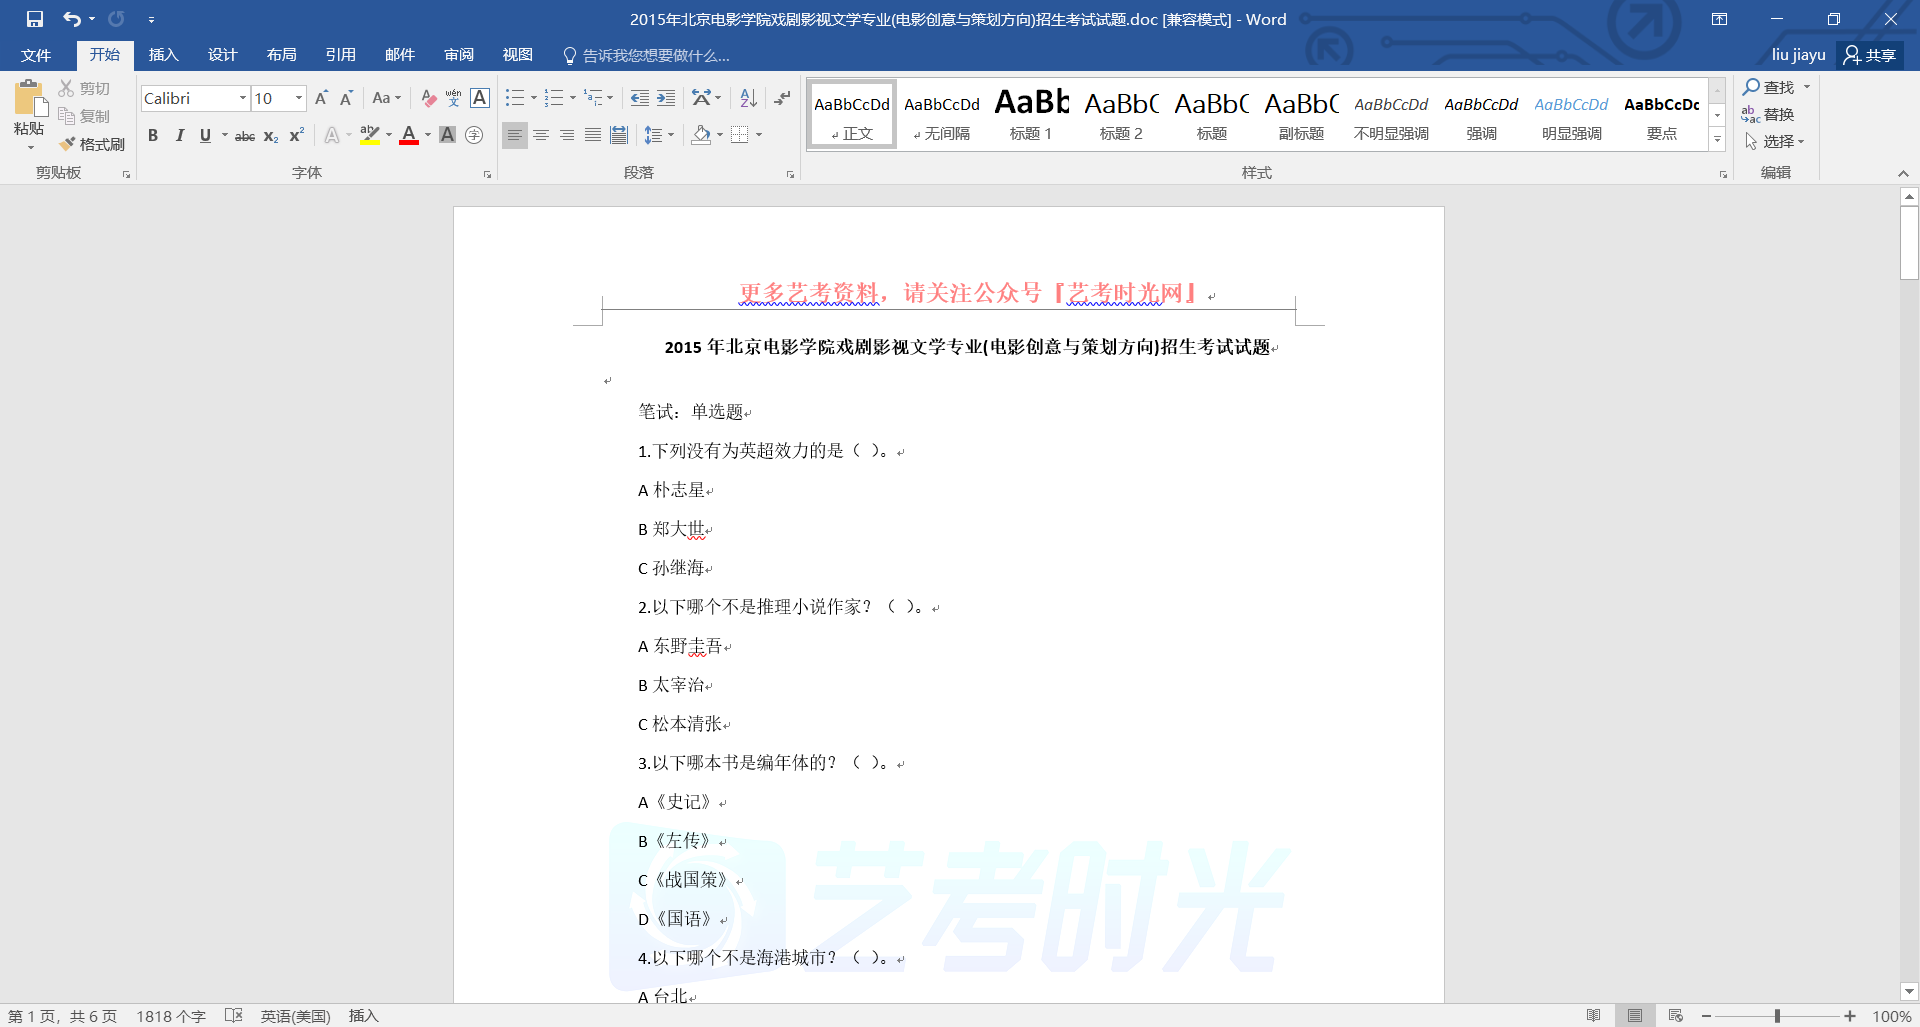Click the Increase Indent icon
Screen dimensions: 1920x1027
point(666,98)
